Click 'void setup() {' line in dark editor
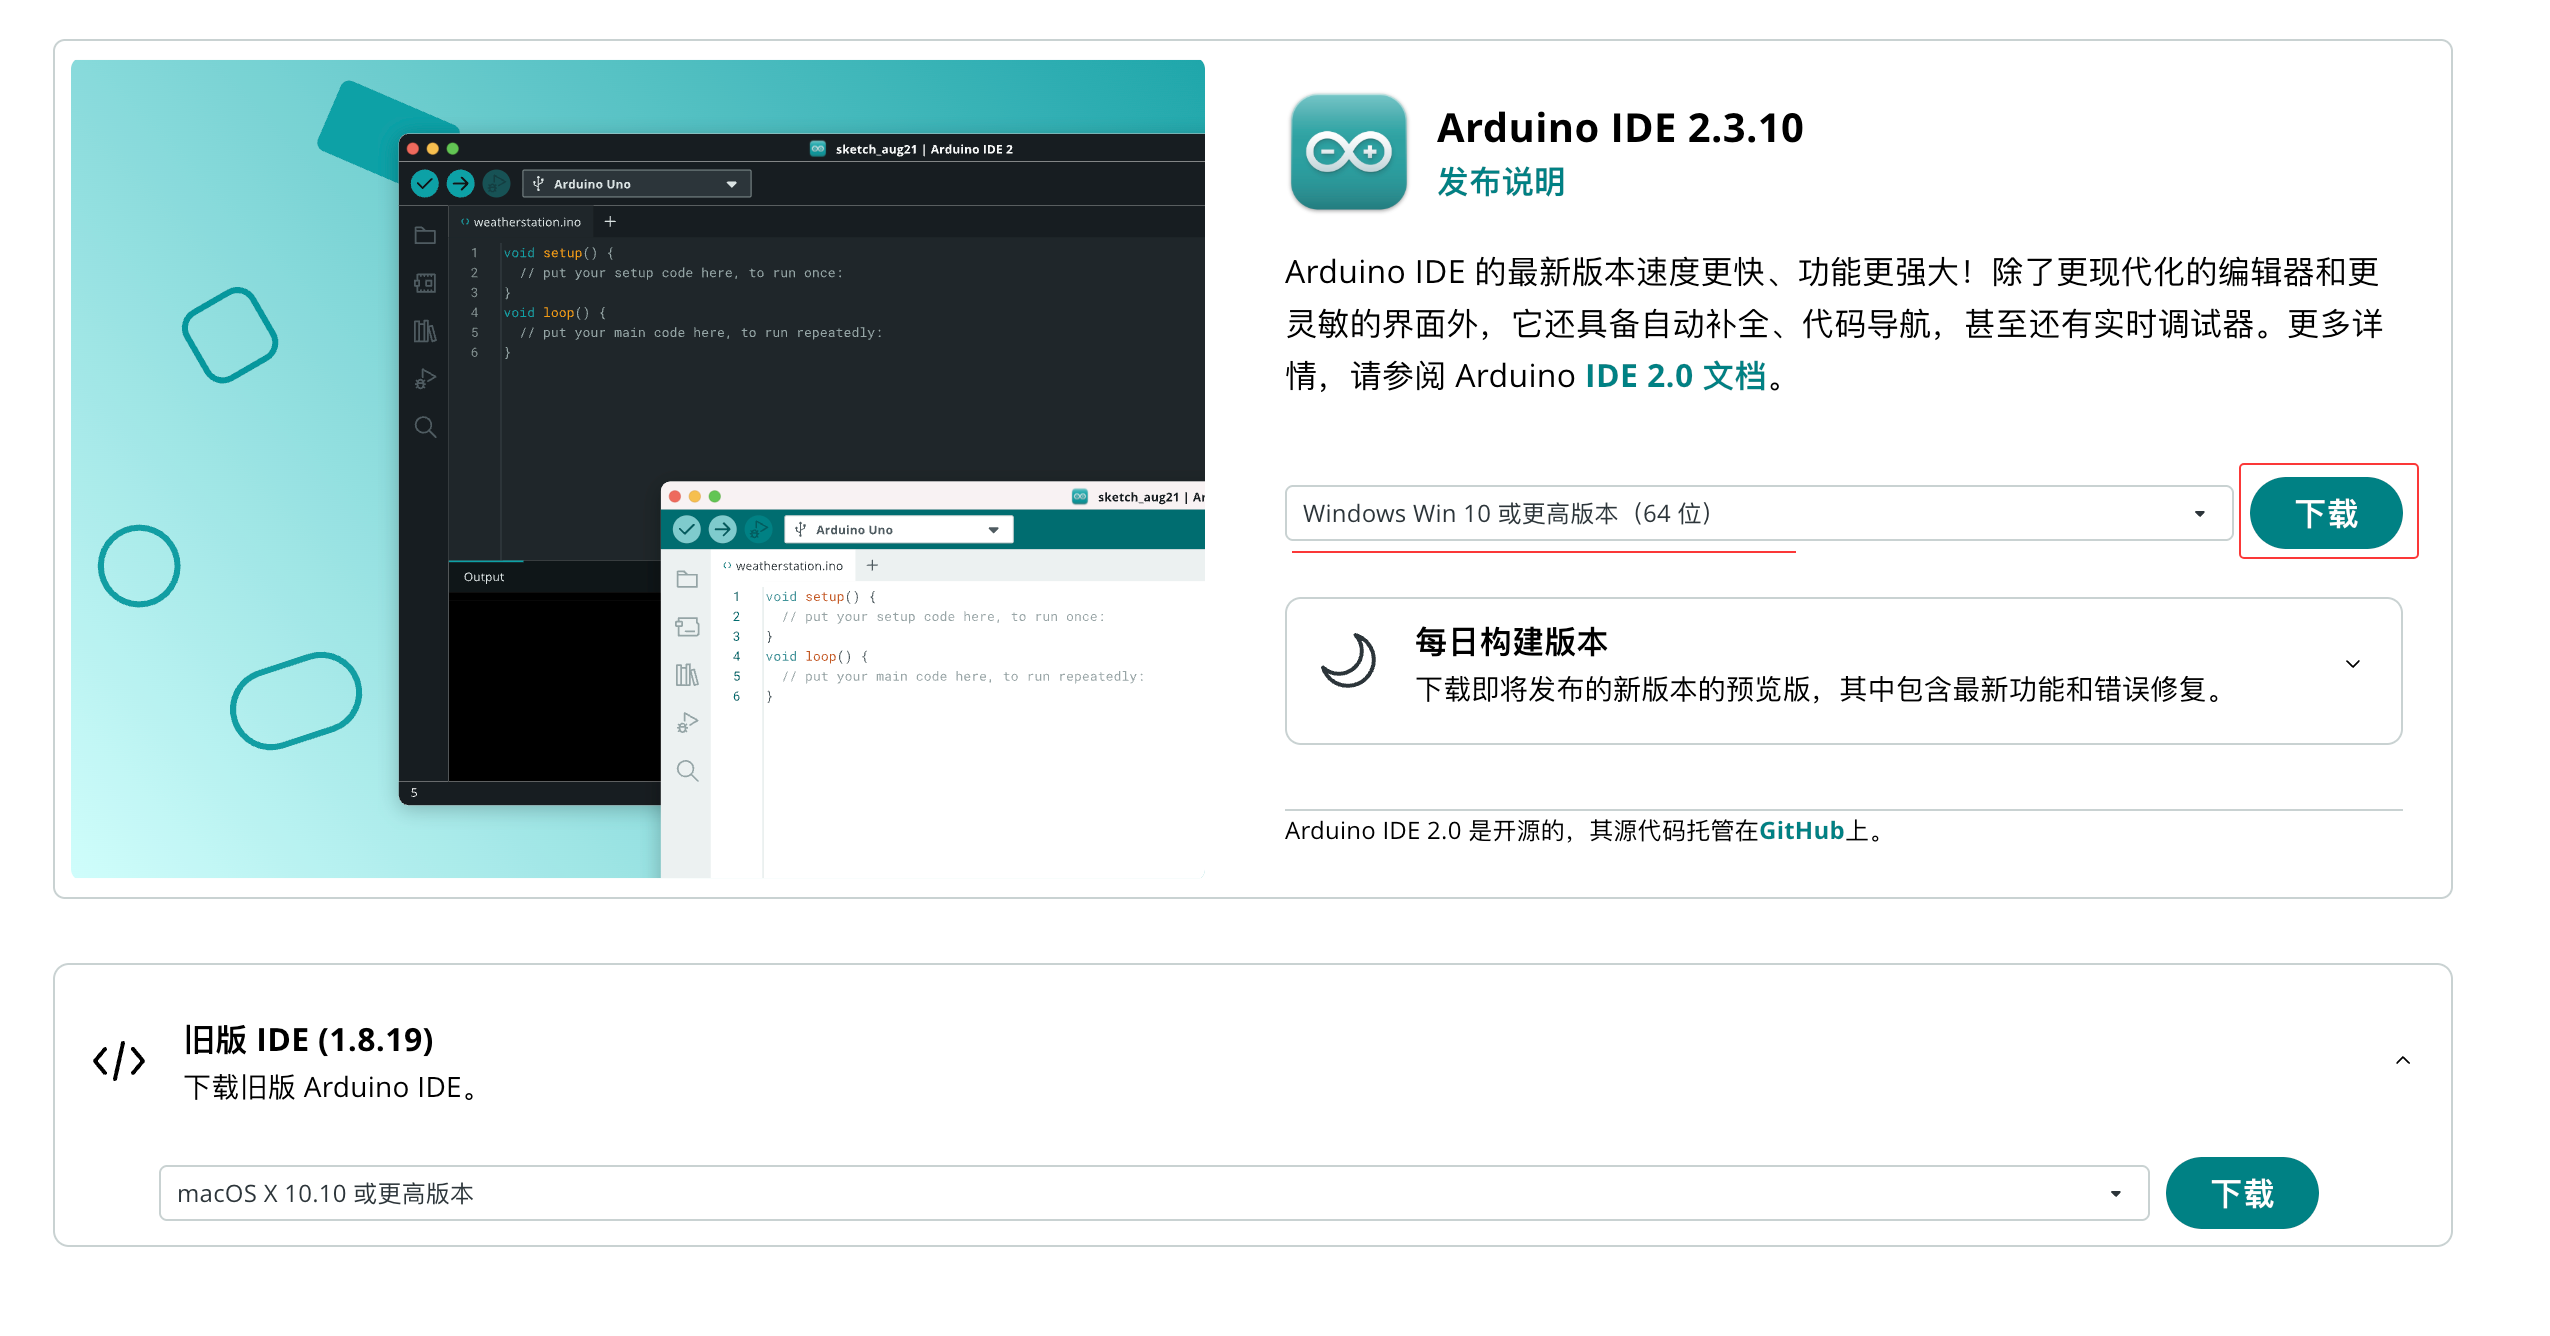Viewport: 2550px width, 1336px height. [558, 253]
